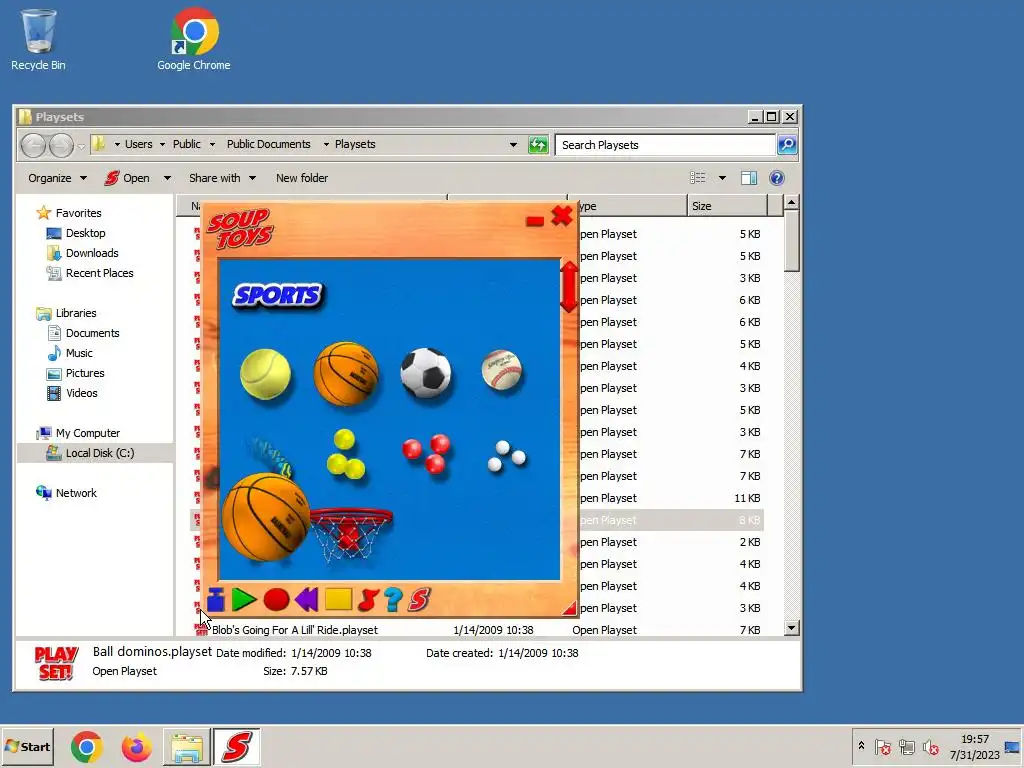This screenshot has height=768, width=1024.
Task: Click the purple rewind arrows in Soup Toys
Action: 306,600
